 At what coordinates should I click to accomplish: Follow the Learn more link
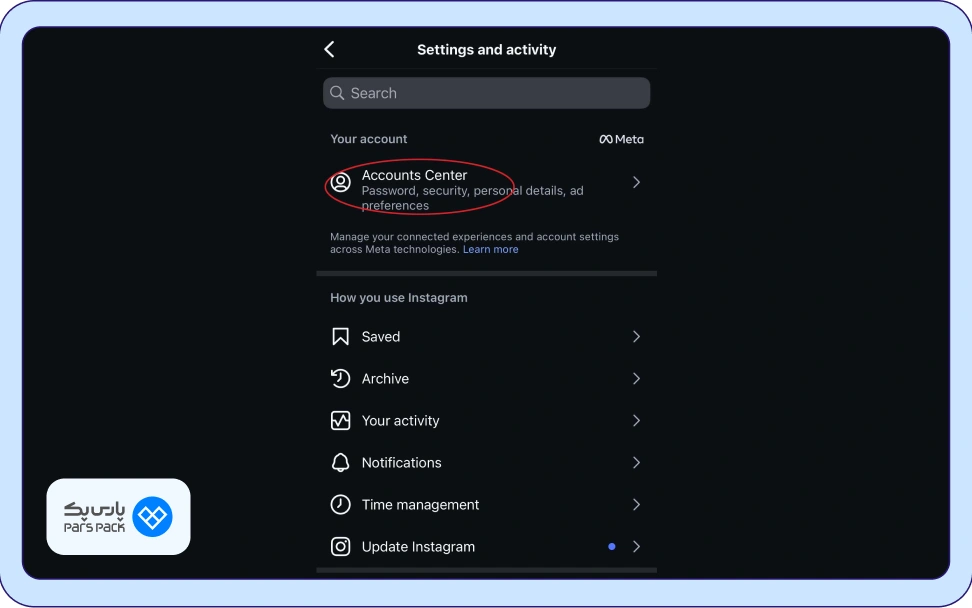pyautogui.click(x=490, y=250)
